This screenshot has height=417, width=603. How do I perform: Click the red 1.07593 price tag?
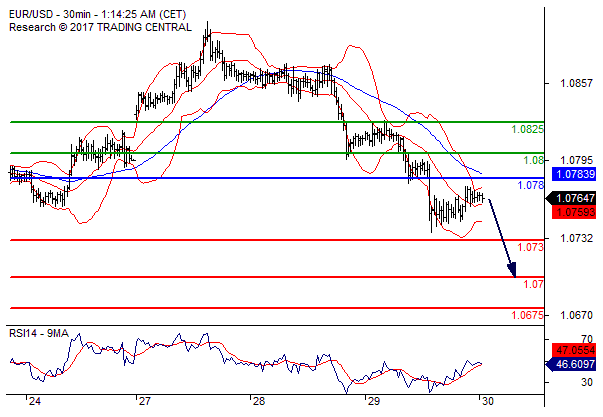pyautogui.click(x=574, y=212)
